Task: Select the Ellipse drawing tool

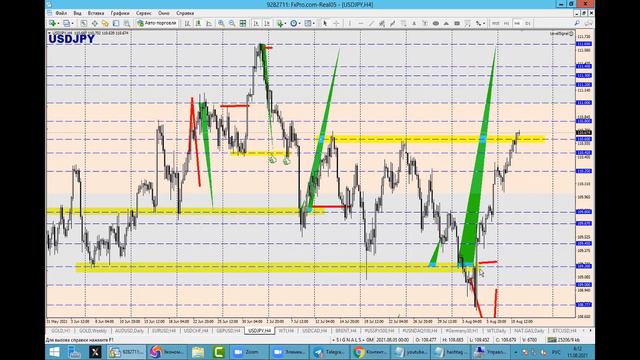Action: point(436,23)
